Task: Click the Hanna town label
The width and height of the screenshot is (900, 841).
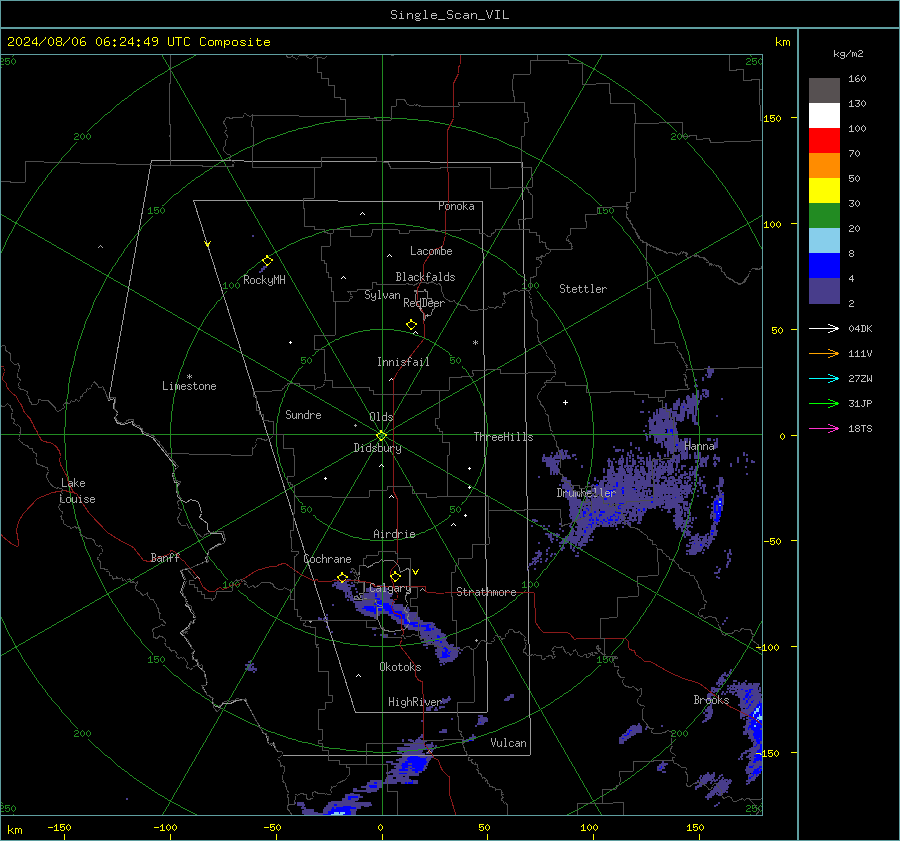Action: pyautogui.click(x=700, y=446)
